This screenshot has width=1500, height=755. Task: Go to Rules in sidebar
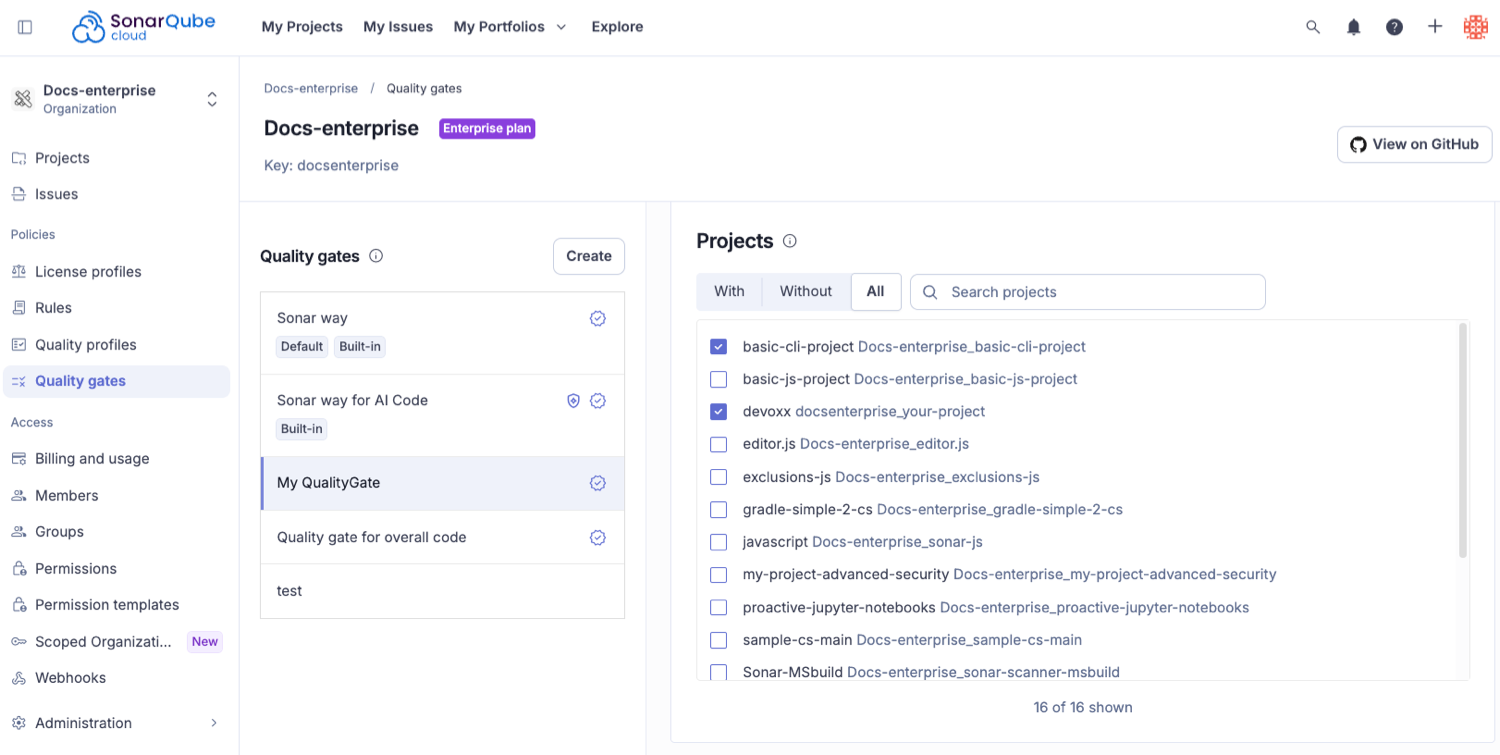click(x=118, y=308)
